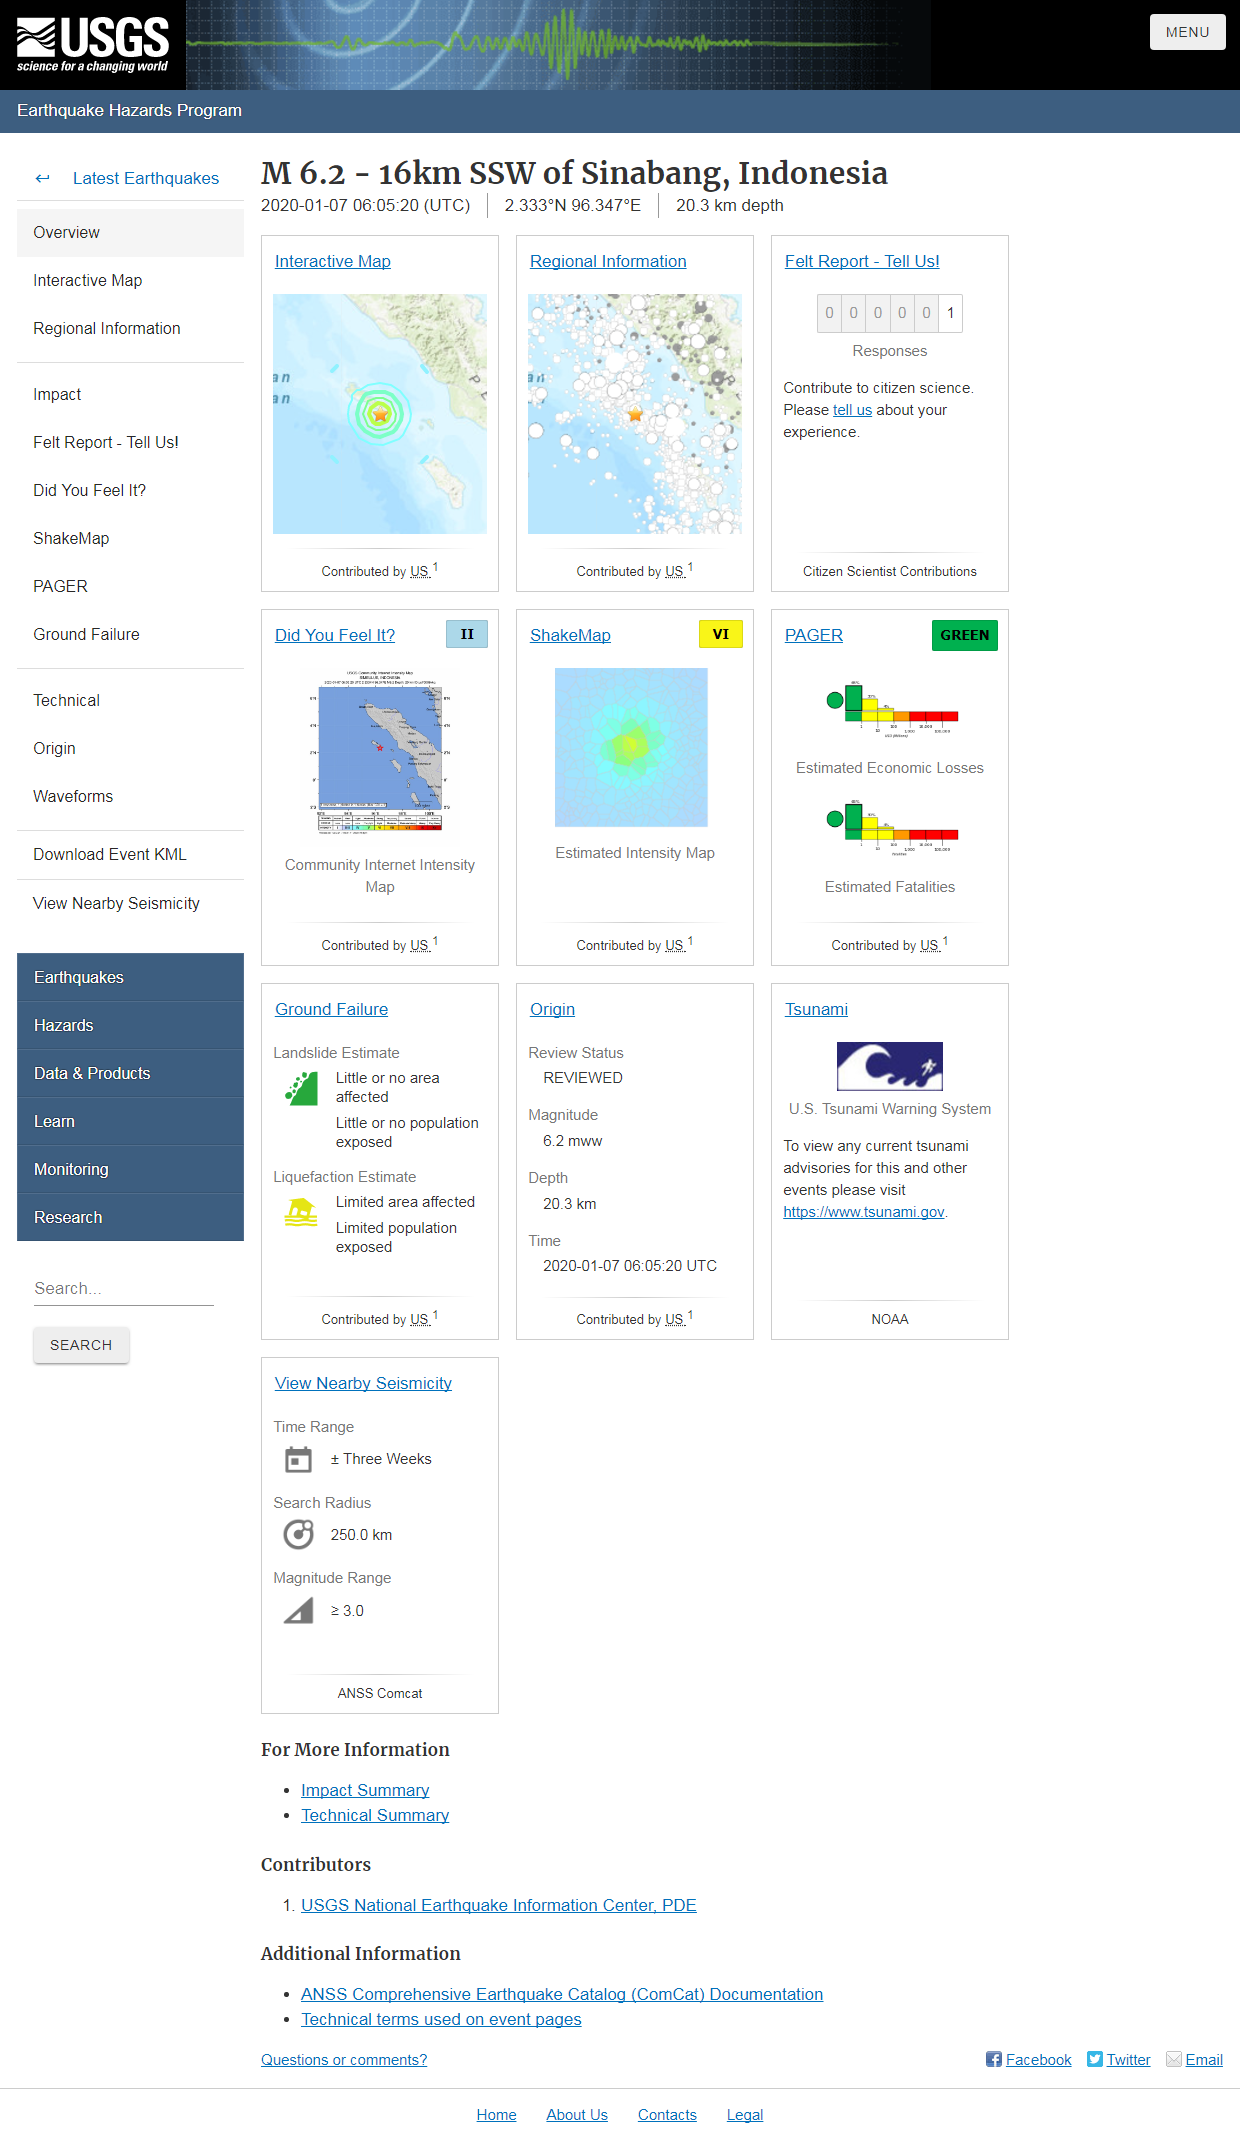1240x2156 pixels.
Task: Open Waveforms from the side navigation
Action: coord(73,796)
